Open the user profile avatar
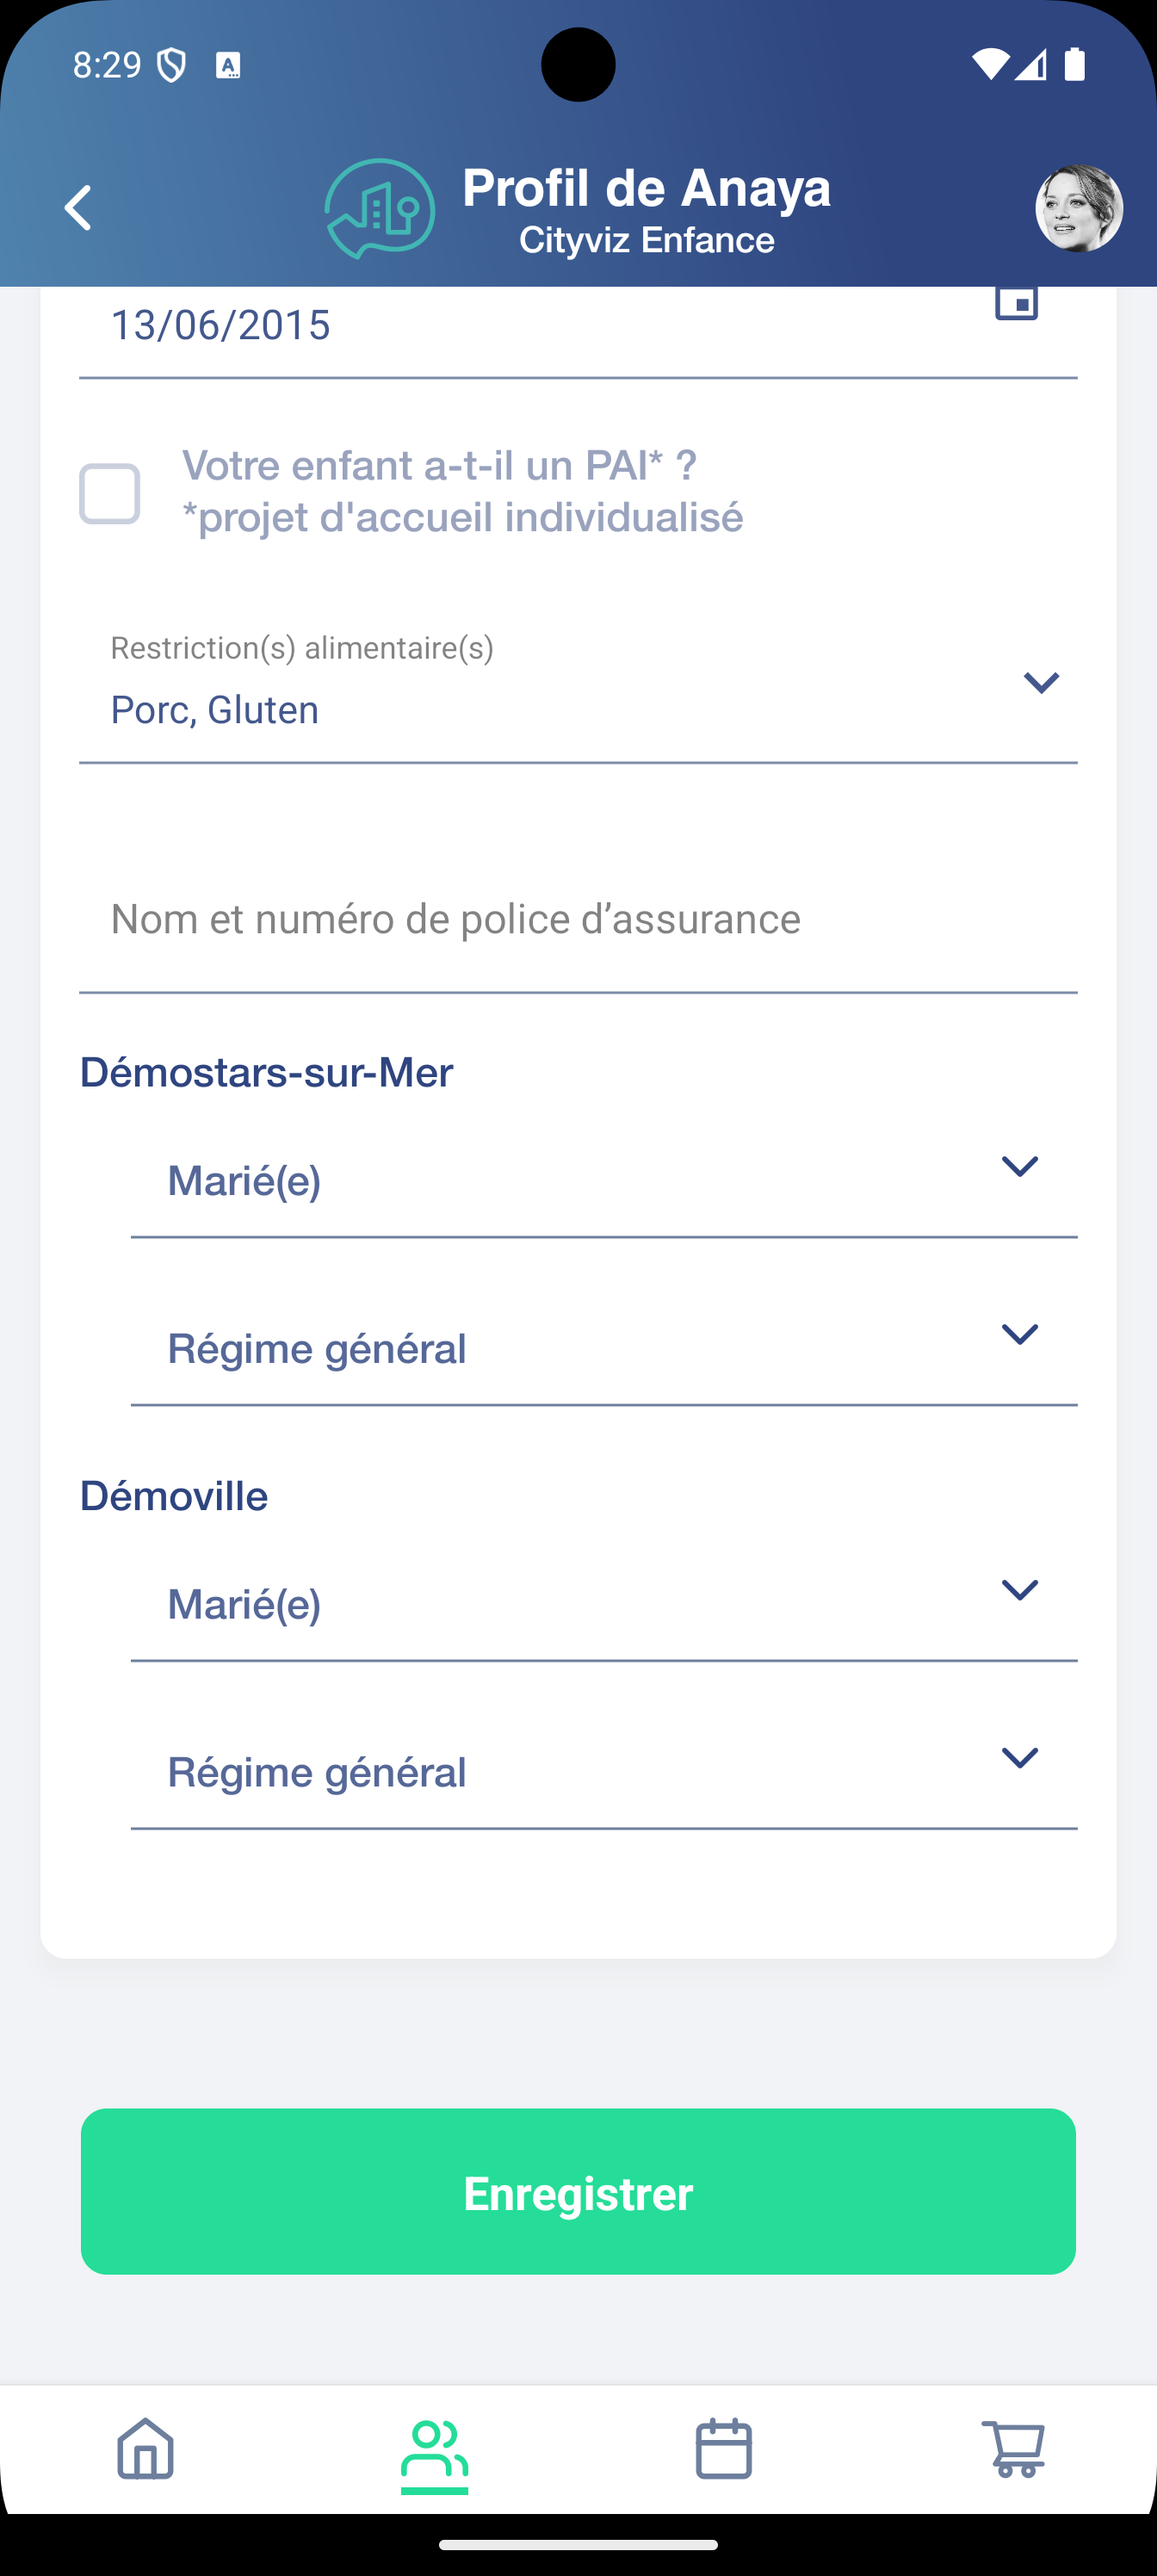1157x2576 pixels. 1078,208
